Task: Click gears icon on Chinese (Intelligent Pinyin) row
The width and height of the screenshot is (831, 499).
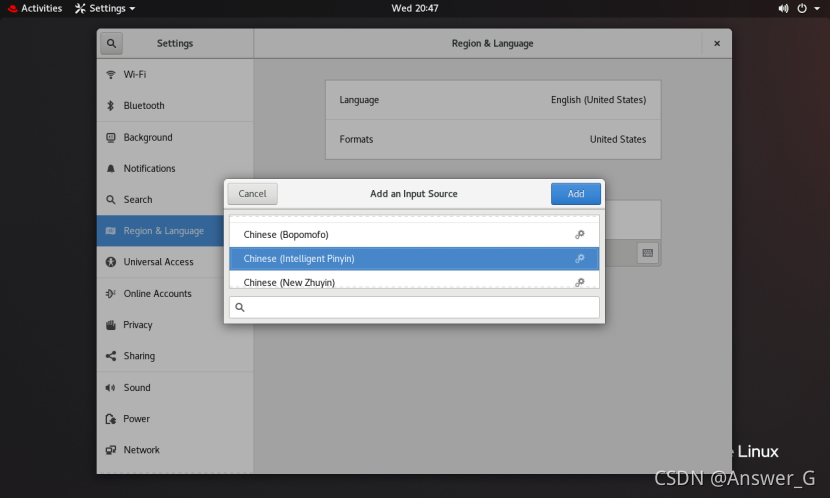Action: coord(580,259)
